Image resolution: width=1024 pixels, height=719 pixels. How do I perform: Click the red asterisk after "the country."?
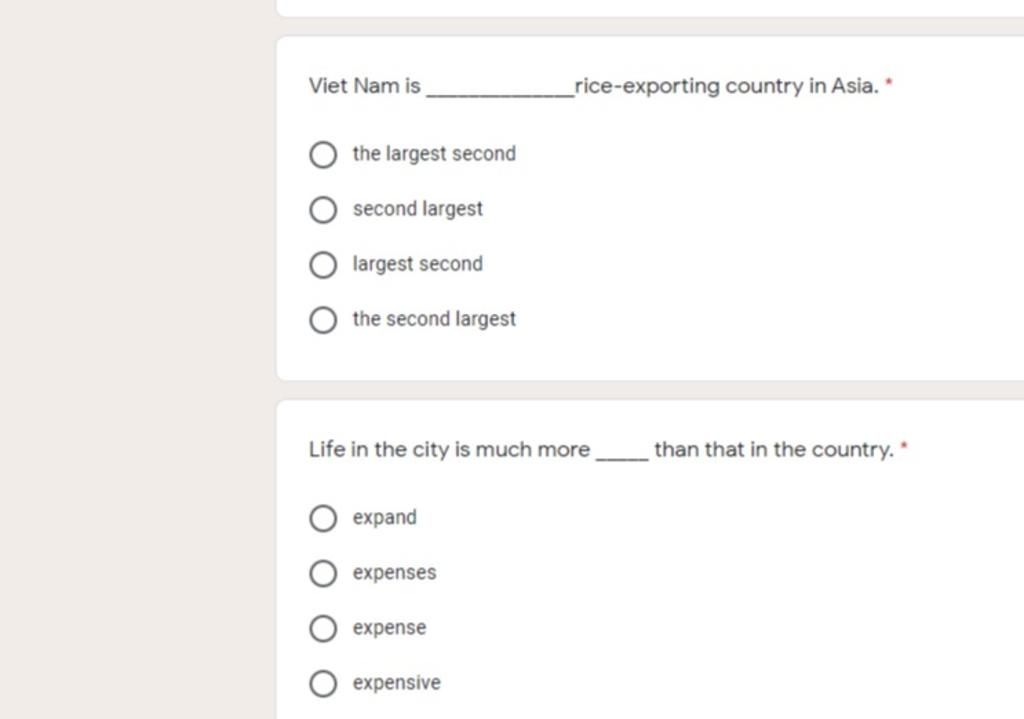click(x=904, y=445)
